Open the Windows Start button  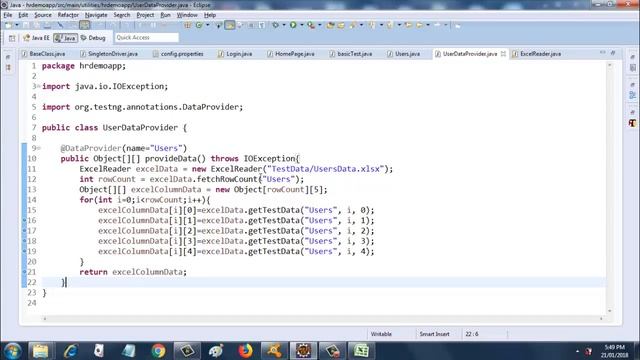point(12,351)
